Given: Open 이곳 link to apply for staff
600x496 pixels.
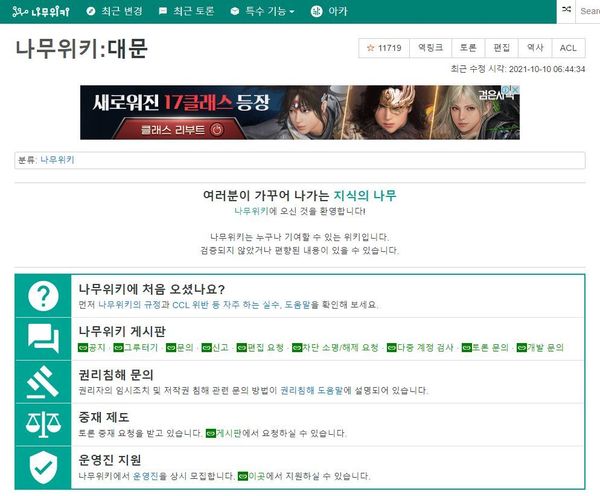Looking at the screenshot, I should pyautogui.click(x=251, y=476).
